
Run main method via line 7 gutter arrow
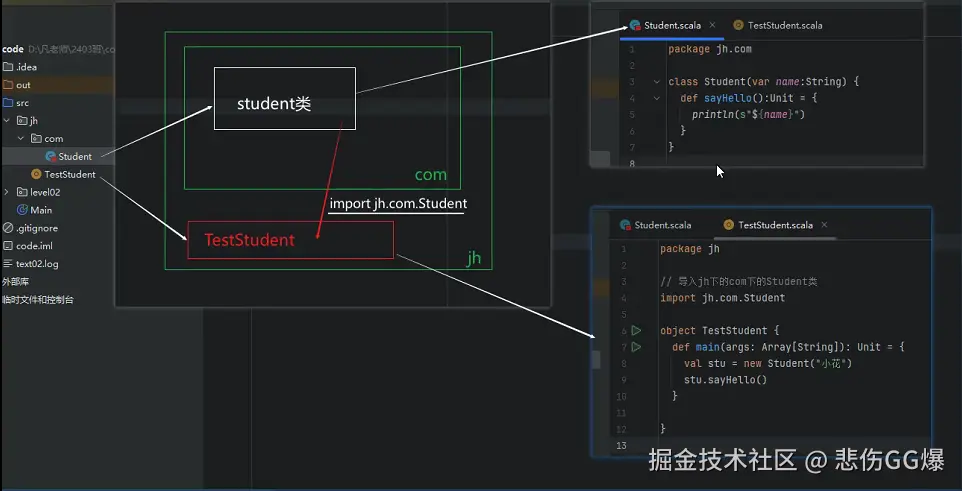(x=636, y=347)
